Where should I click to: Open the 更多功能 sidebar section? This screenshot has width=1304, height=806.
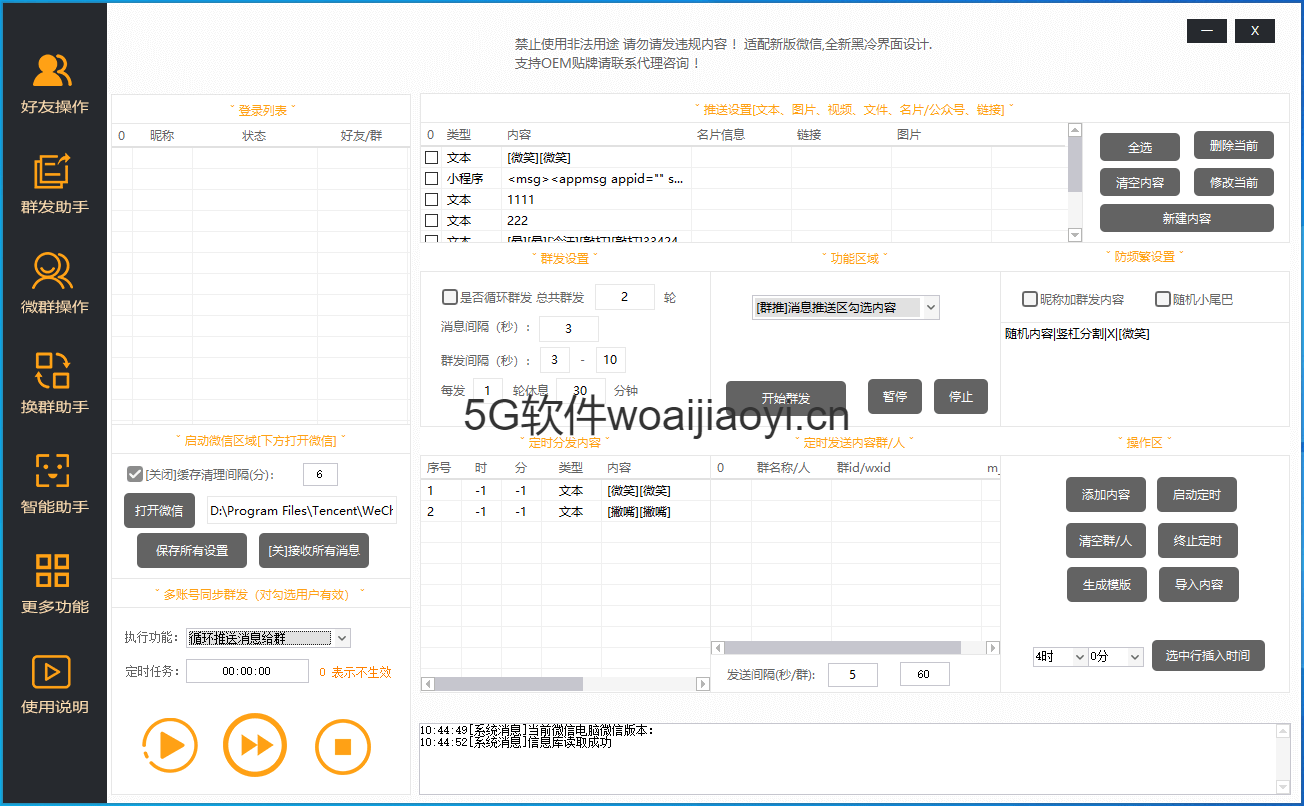pyautogui.click(x=54, y=583)
